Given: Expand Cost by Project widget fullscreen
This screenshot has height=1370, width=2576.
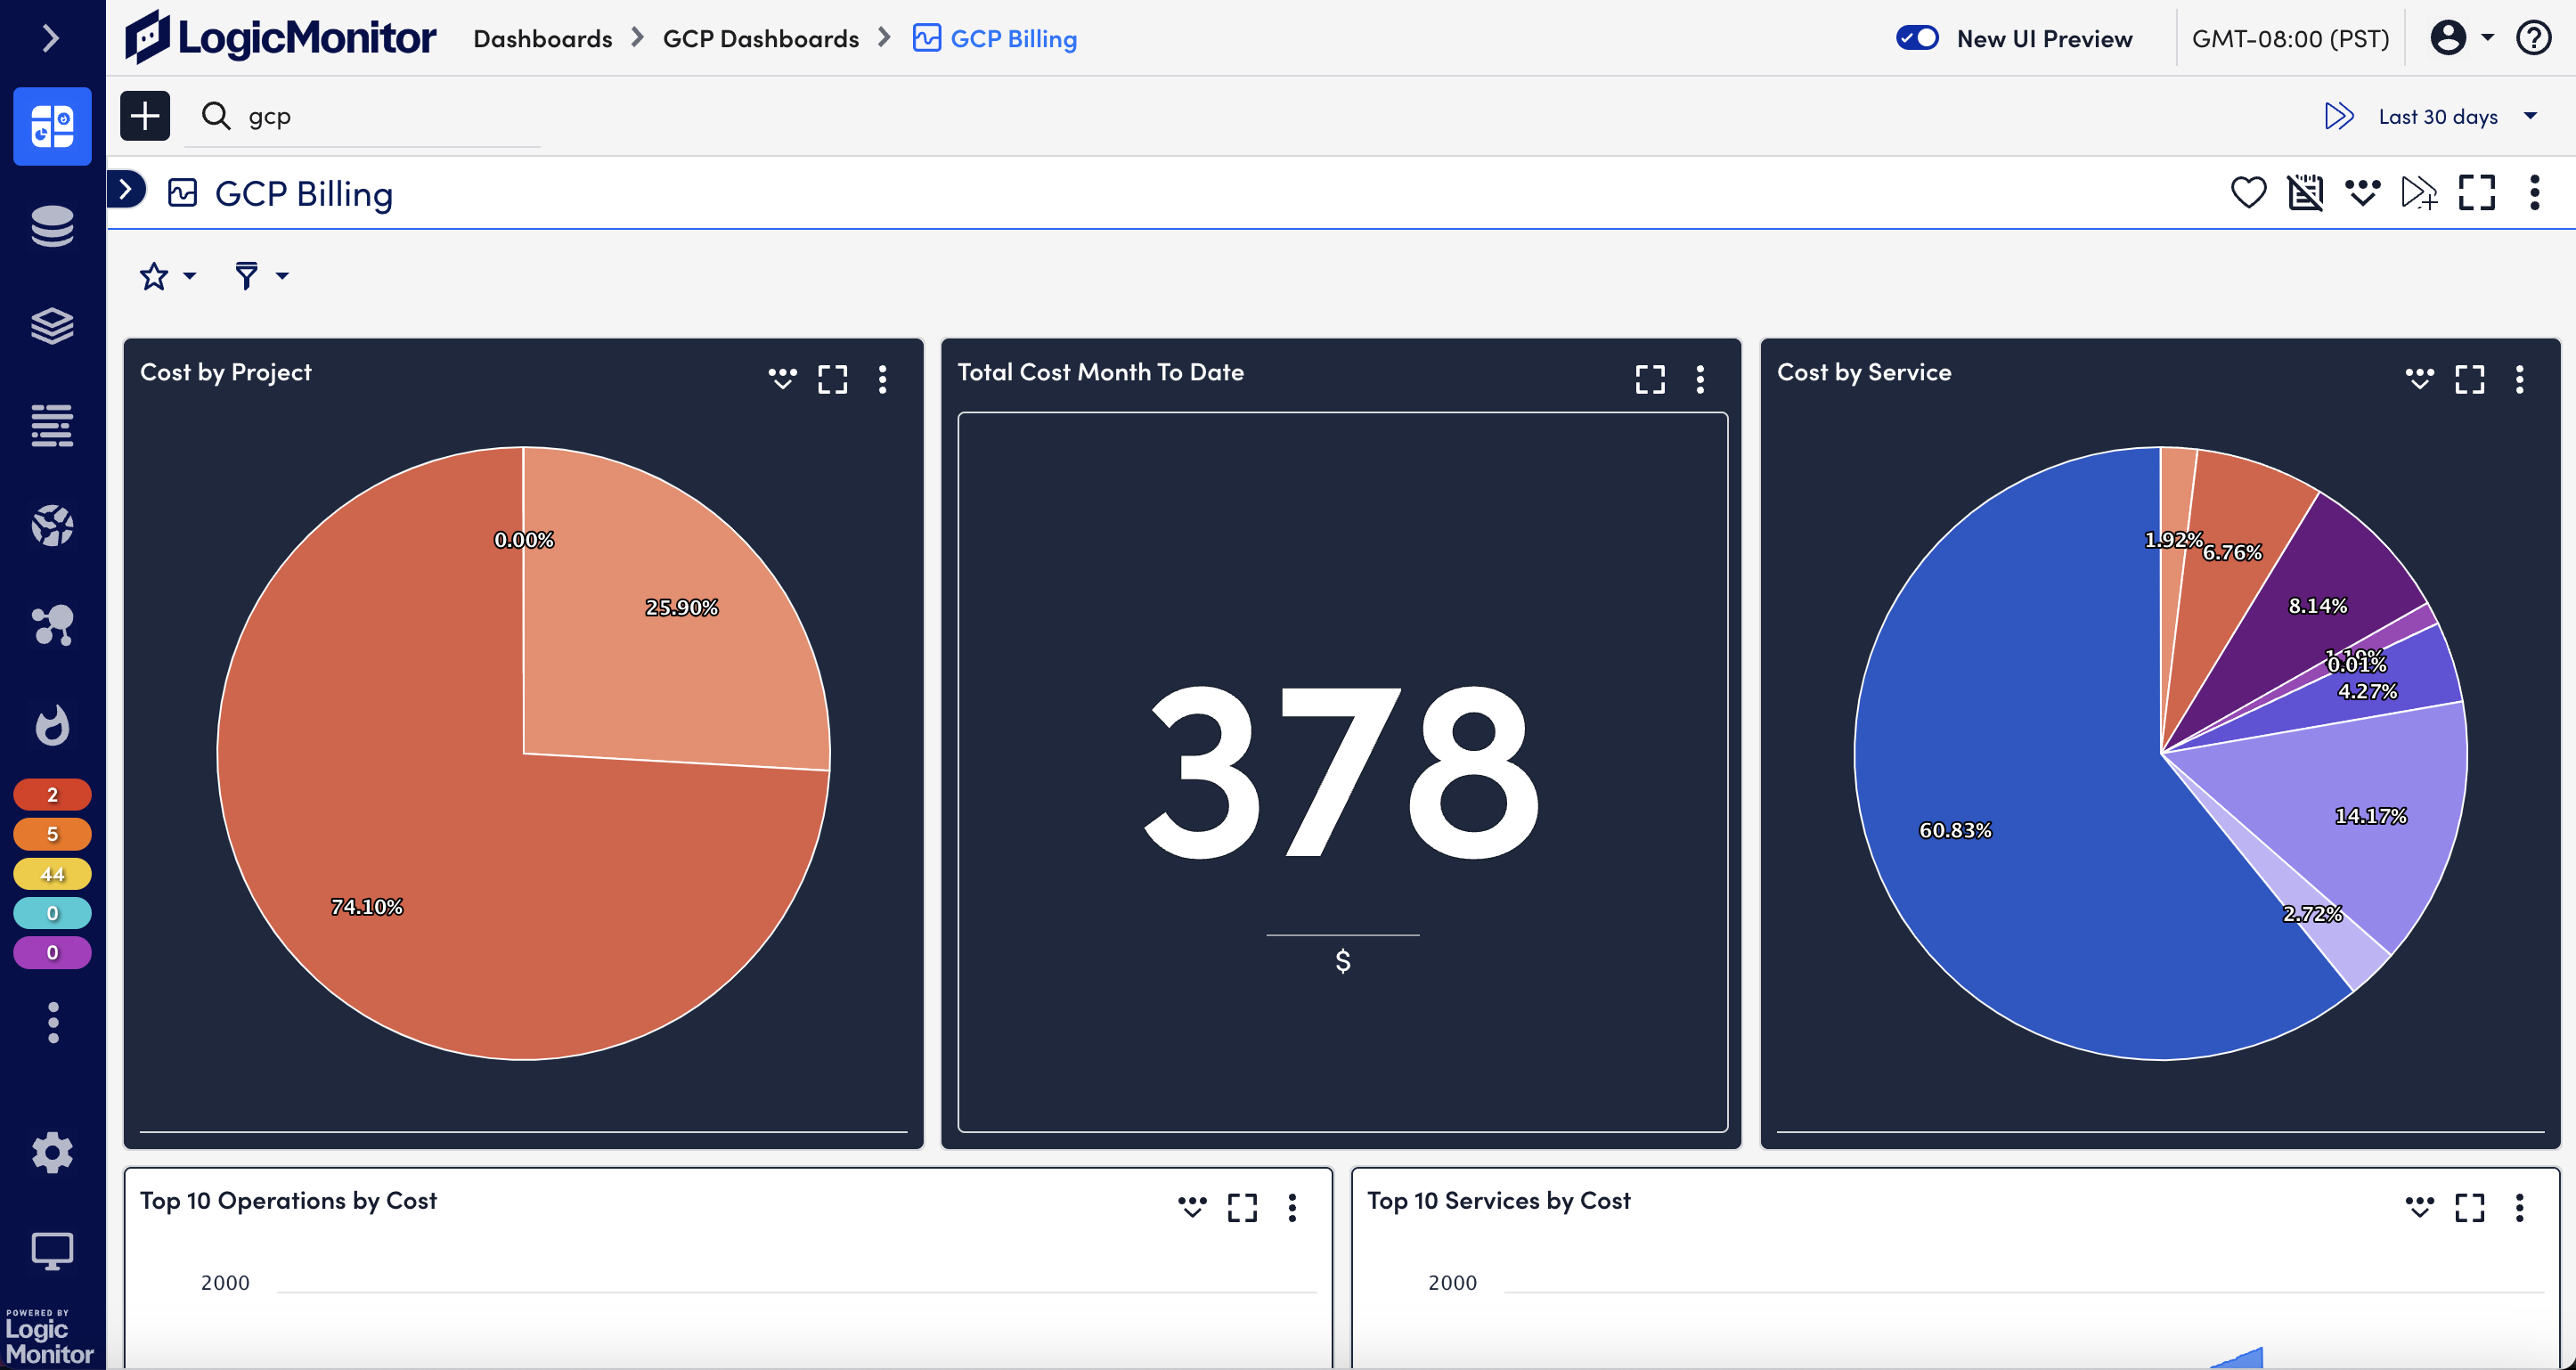Looking at the screenshot, I should [x=832, y=379].
